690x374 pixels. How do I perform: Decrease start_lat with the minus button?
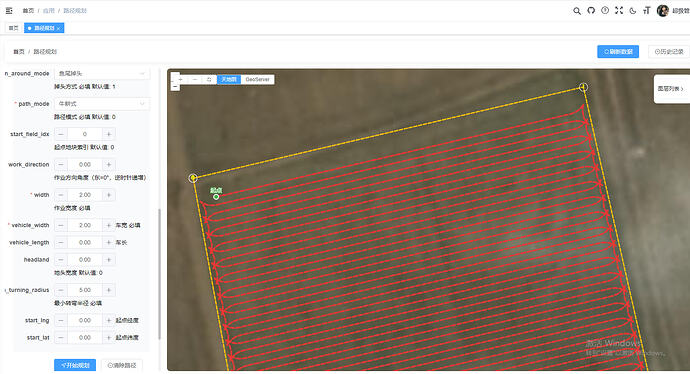pos(61,337)
